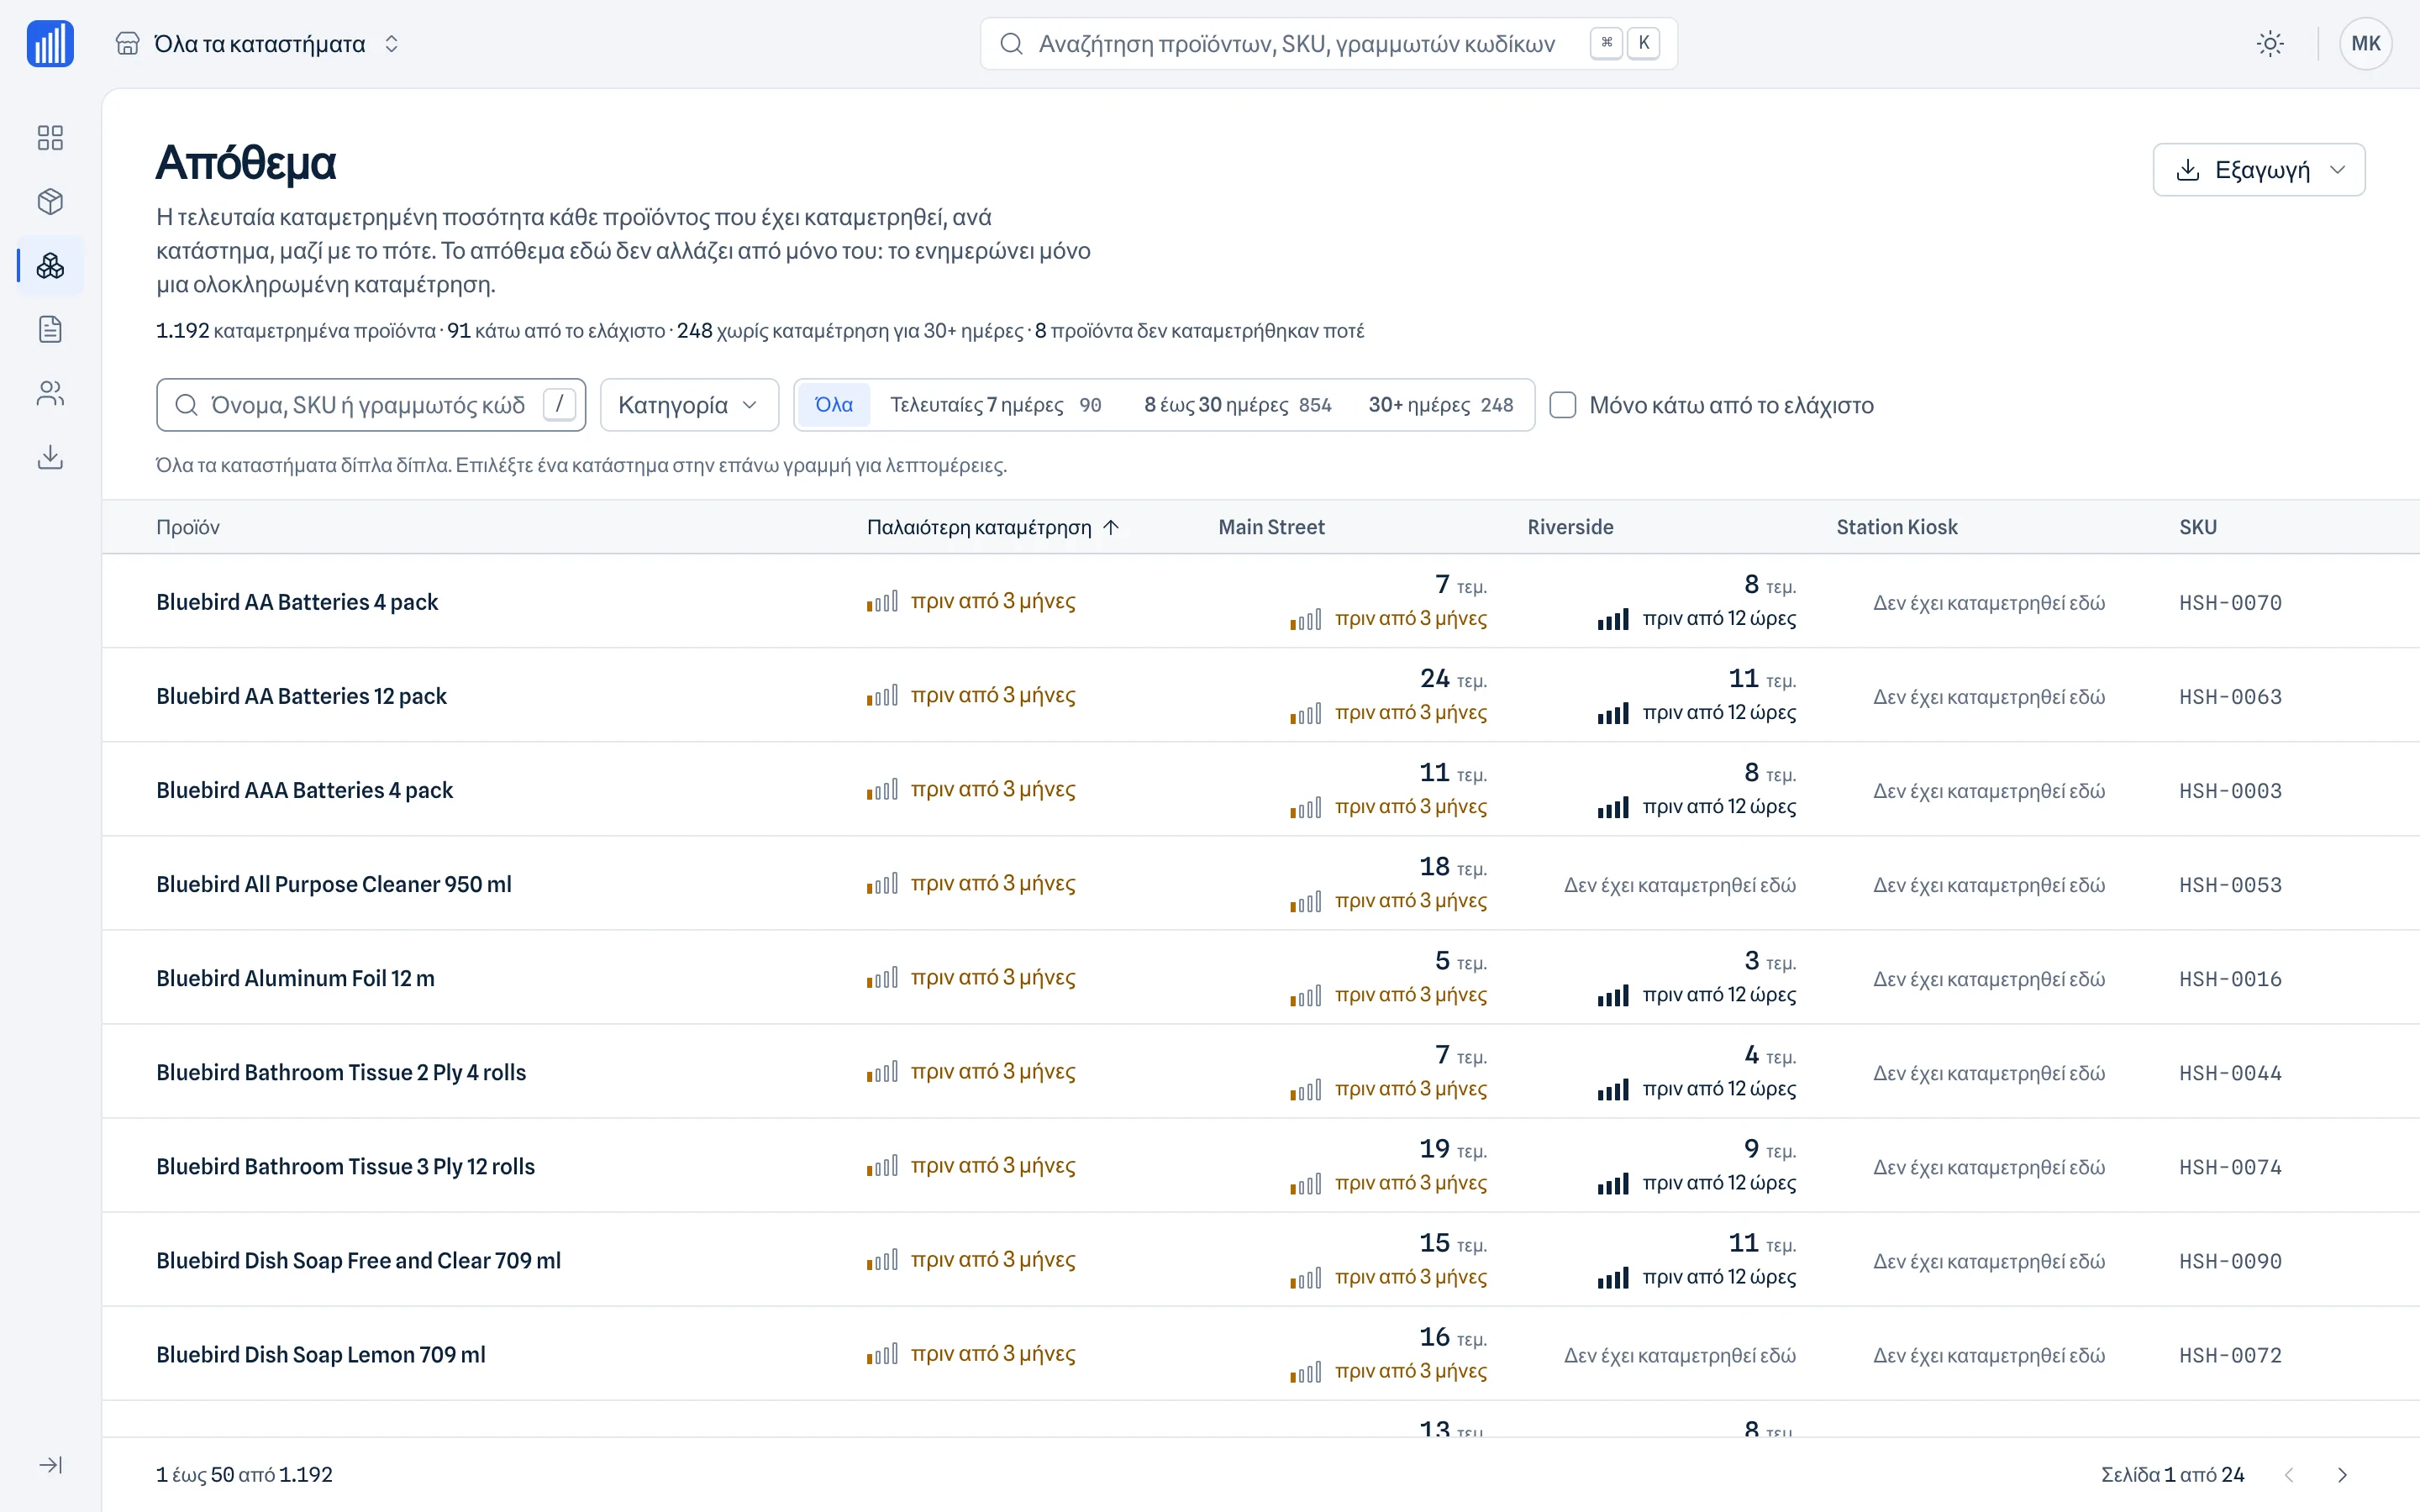
Task: Click Bluebird Bathroom Tissue 2 Ply 4 rolls
Action: (x=341, y=1072)
